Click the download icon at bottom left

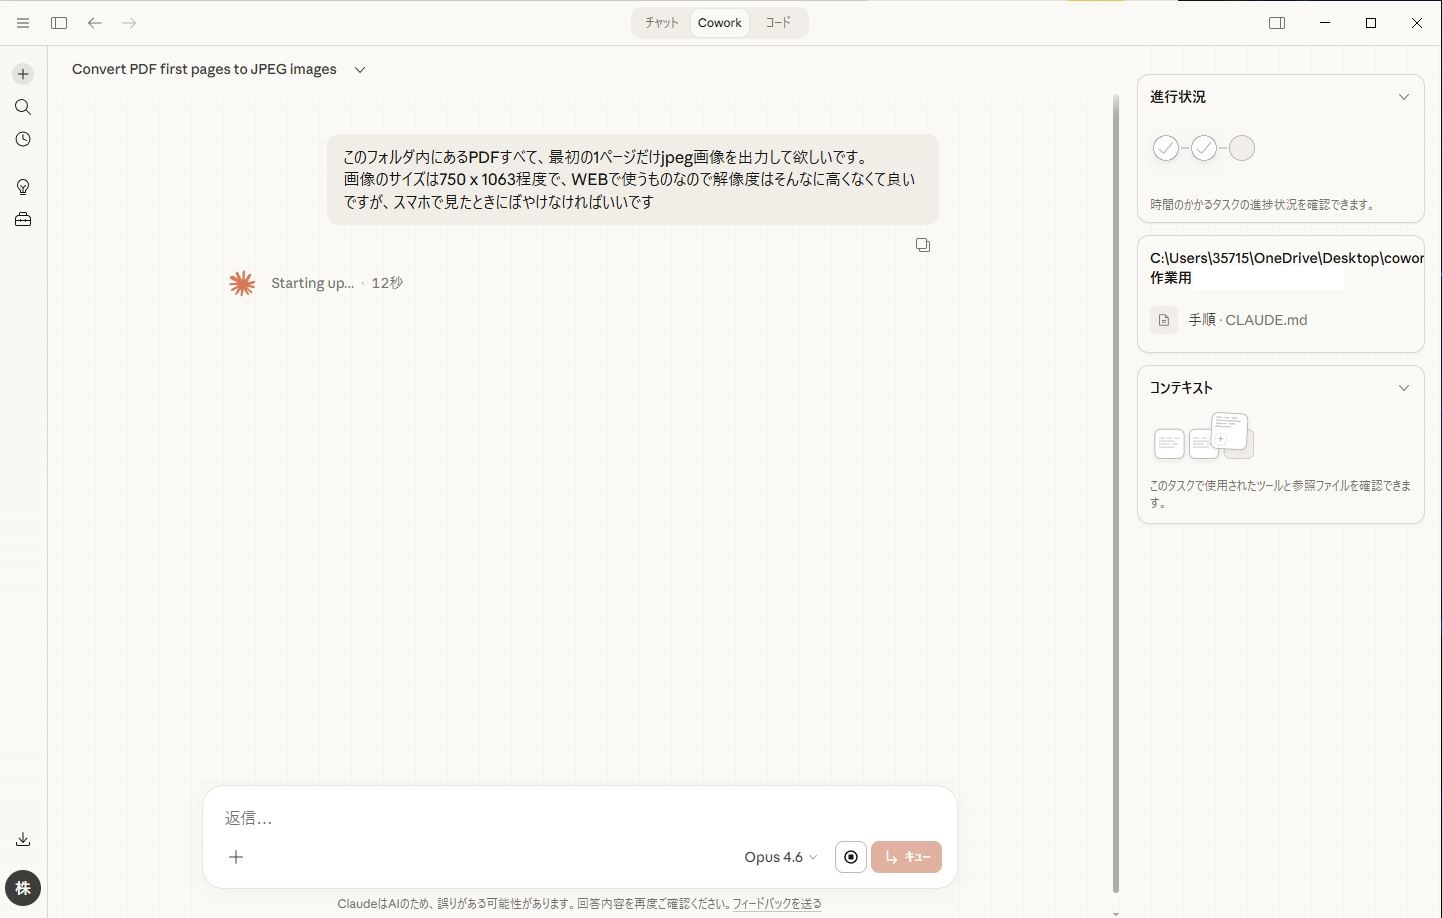coord(23,840)
